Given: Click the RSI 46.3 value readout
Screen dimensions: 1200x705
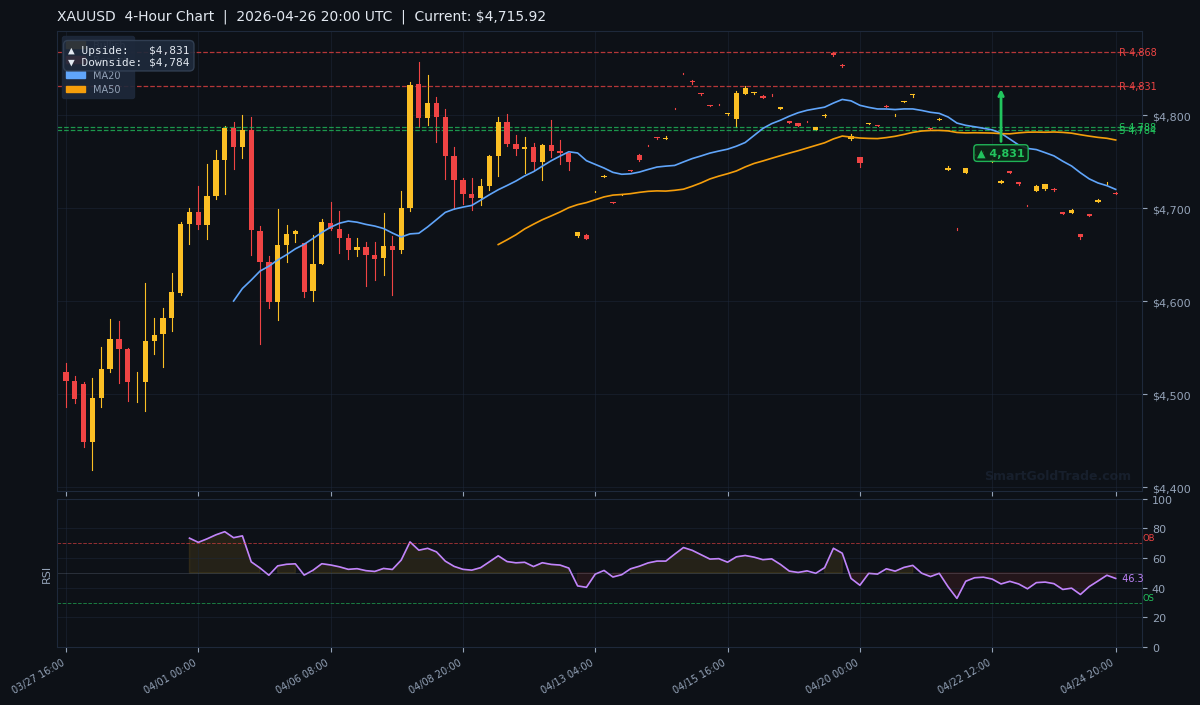Looking at the screenshot, I should (x=1133, y=578).
